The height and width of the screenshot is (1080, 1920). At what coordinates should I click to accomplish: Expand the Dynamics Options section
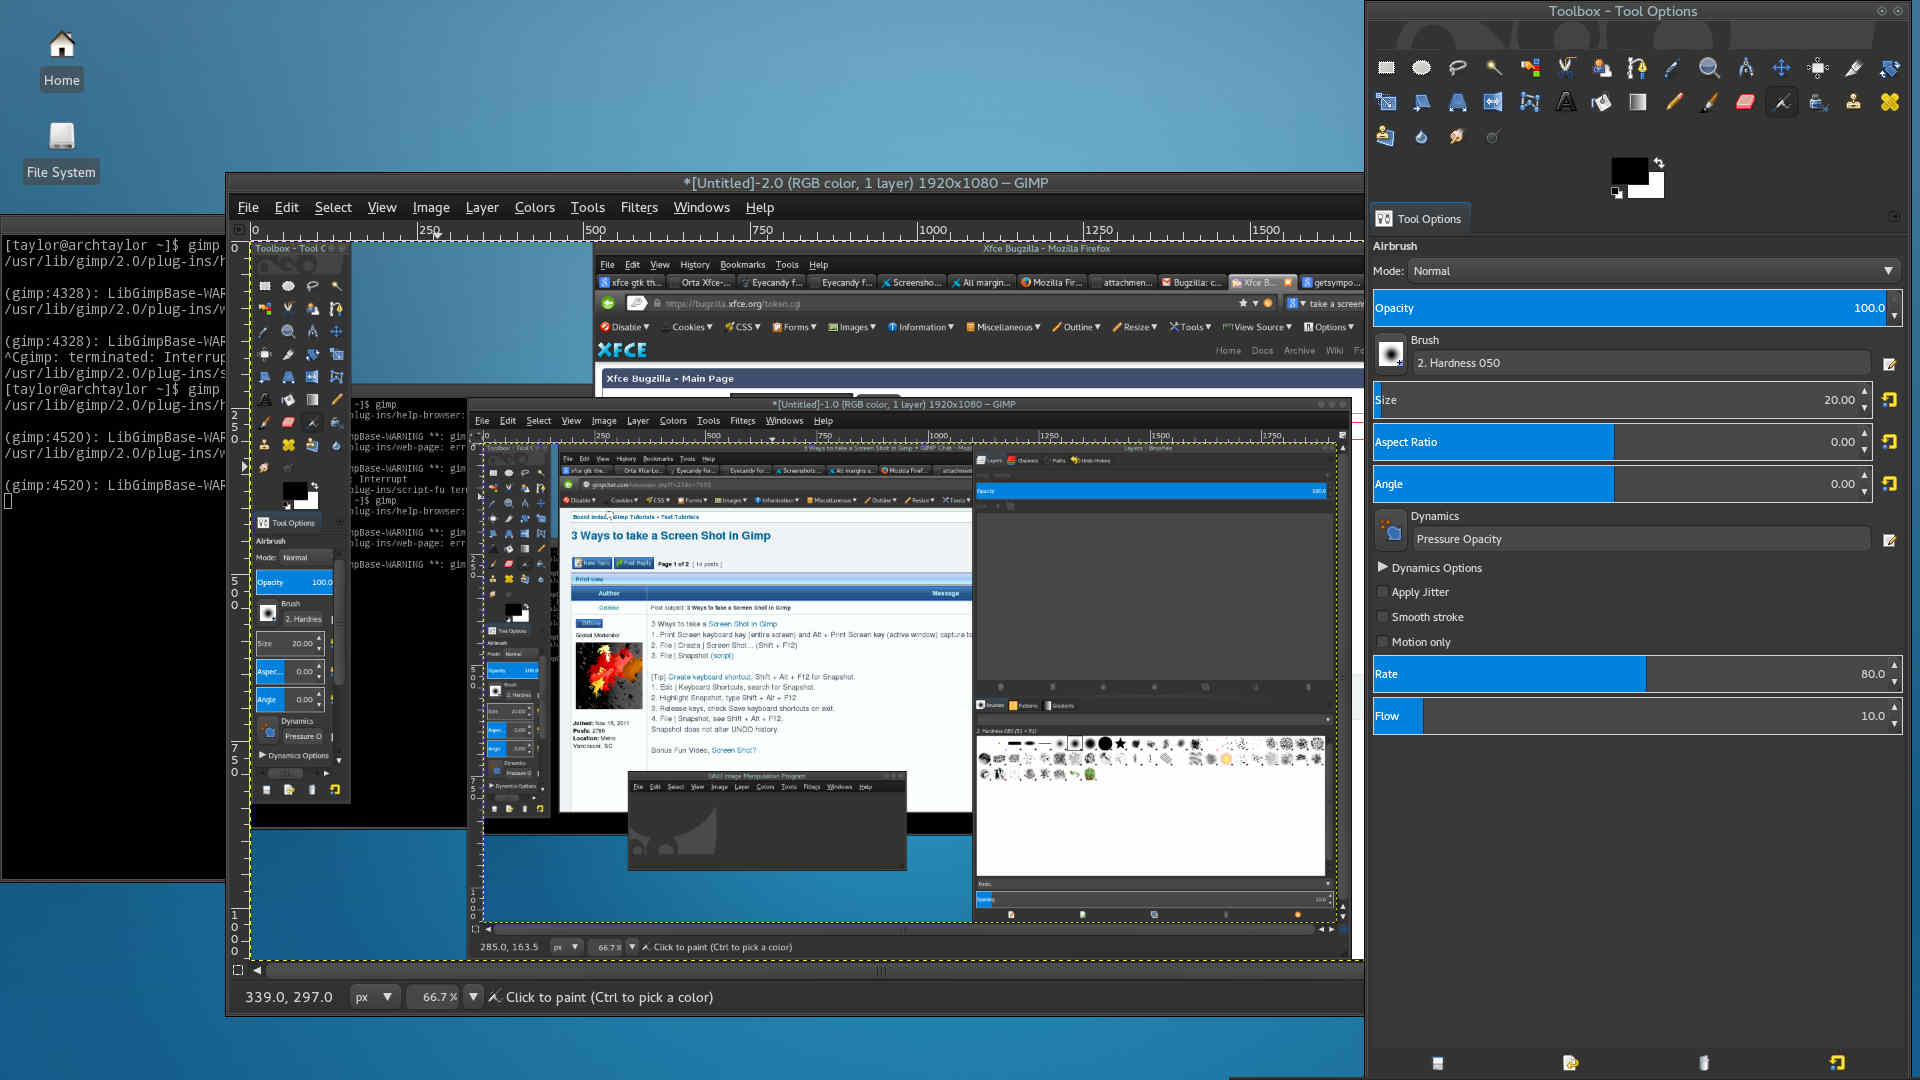[1383, 567]
